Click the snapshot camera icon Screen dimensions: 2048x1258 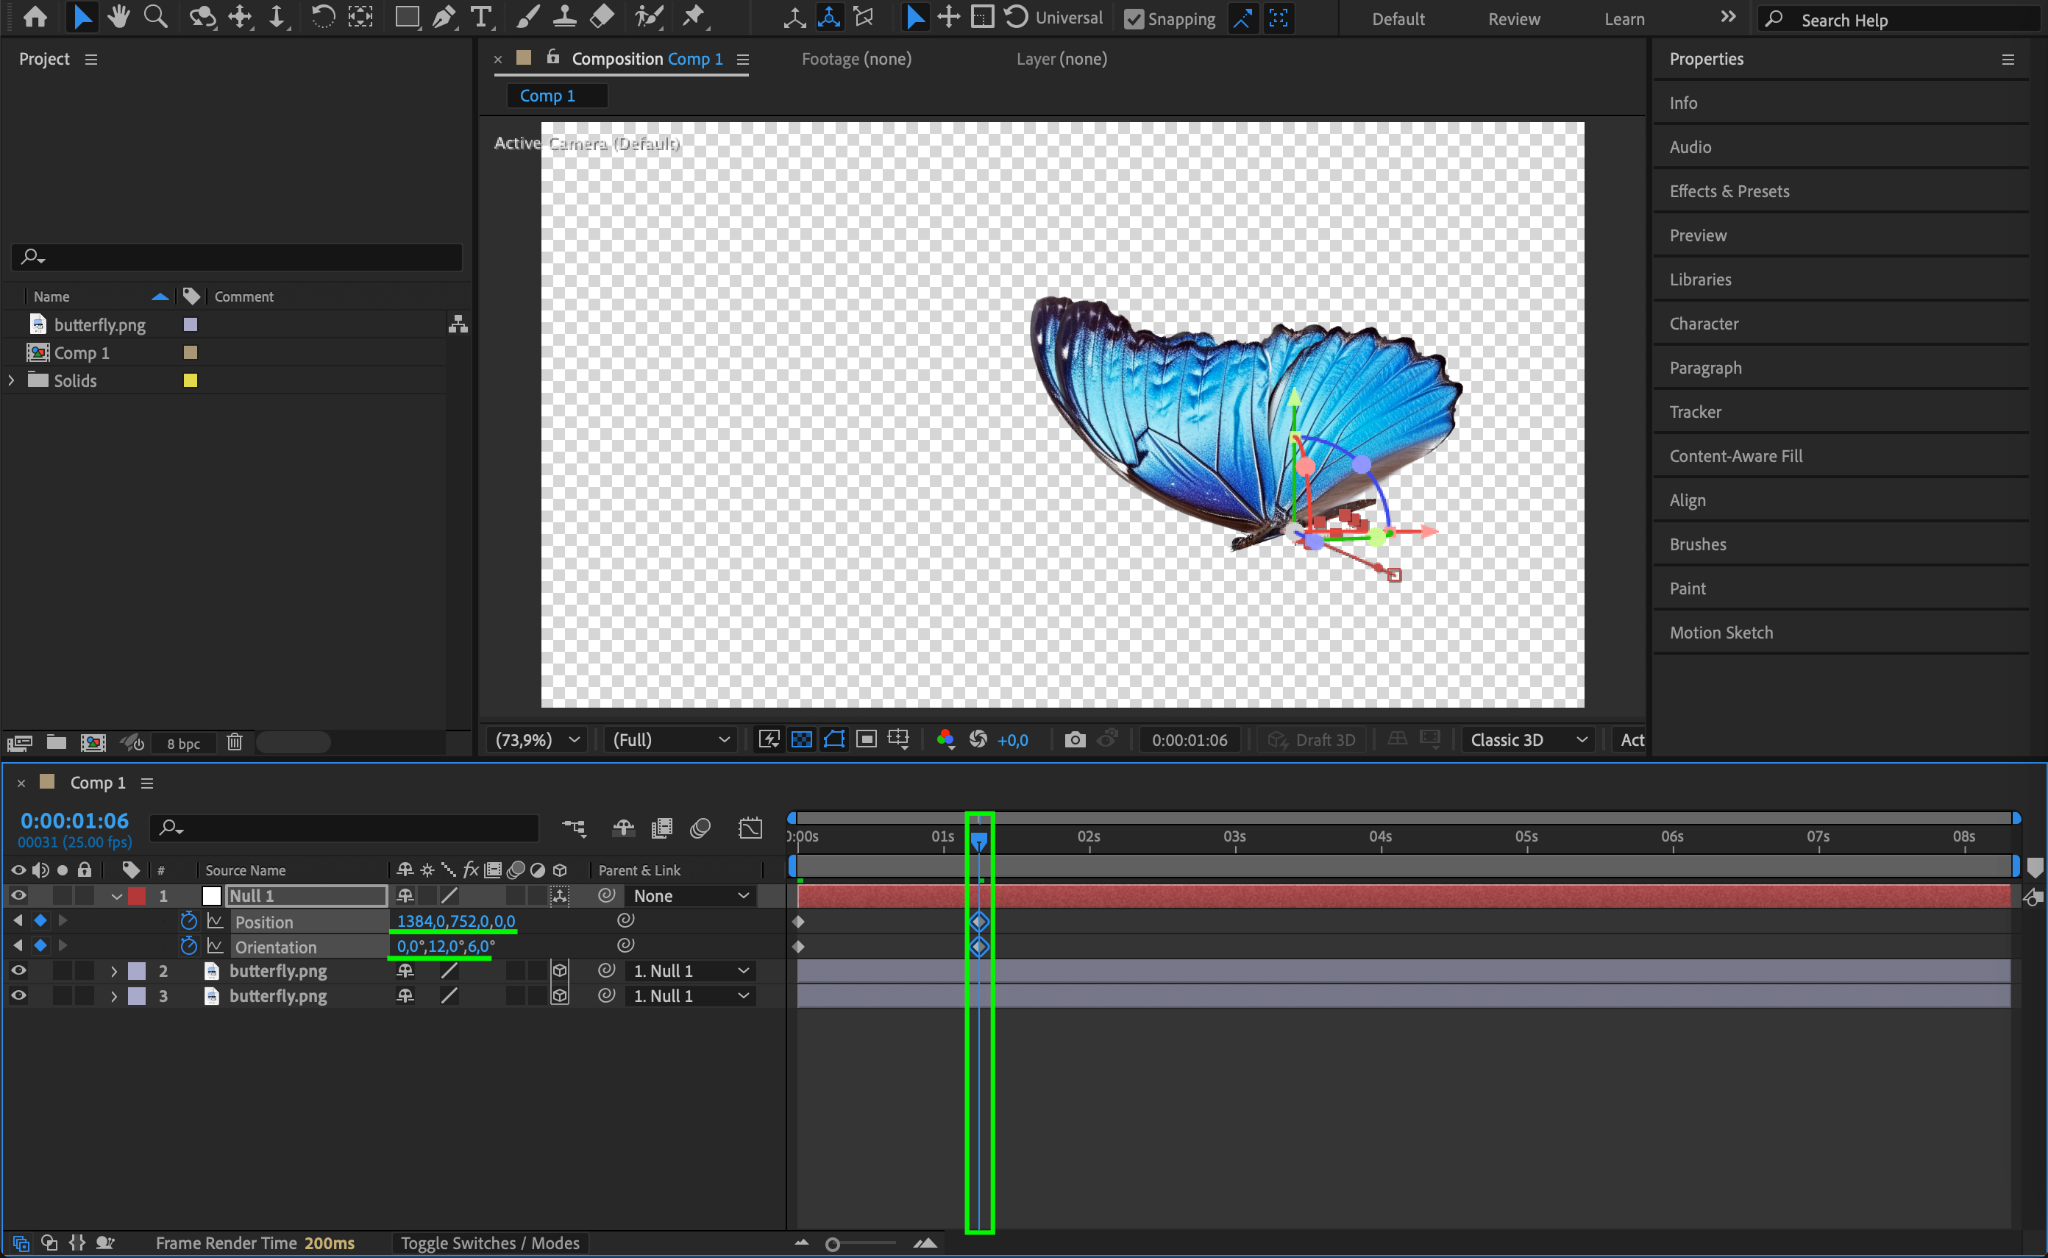pyautogui.click(x=1075, y=740)
